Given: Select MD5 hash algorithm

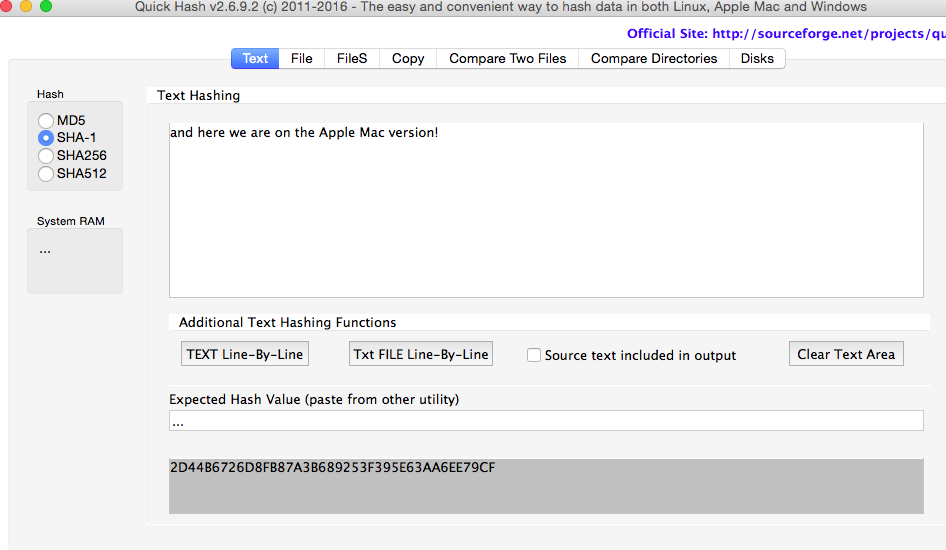Looking at the screenshot, I should [46, 120].
